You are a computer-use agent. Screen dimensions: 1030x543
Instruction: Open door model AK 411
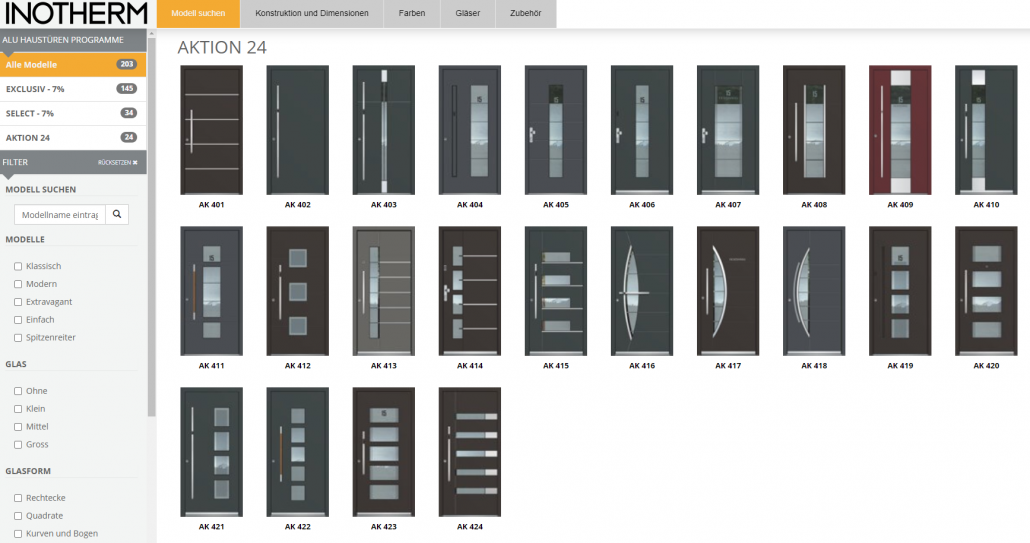pyautogui.click(x=212, y=291)
